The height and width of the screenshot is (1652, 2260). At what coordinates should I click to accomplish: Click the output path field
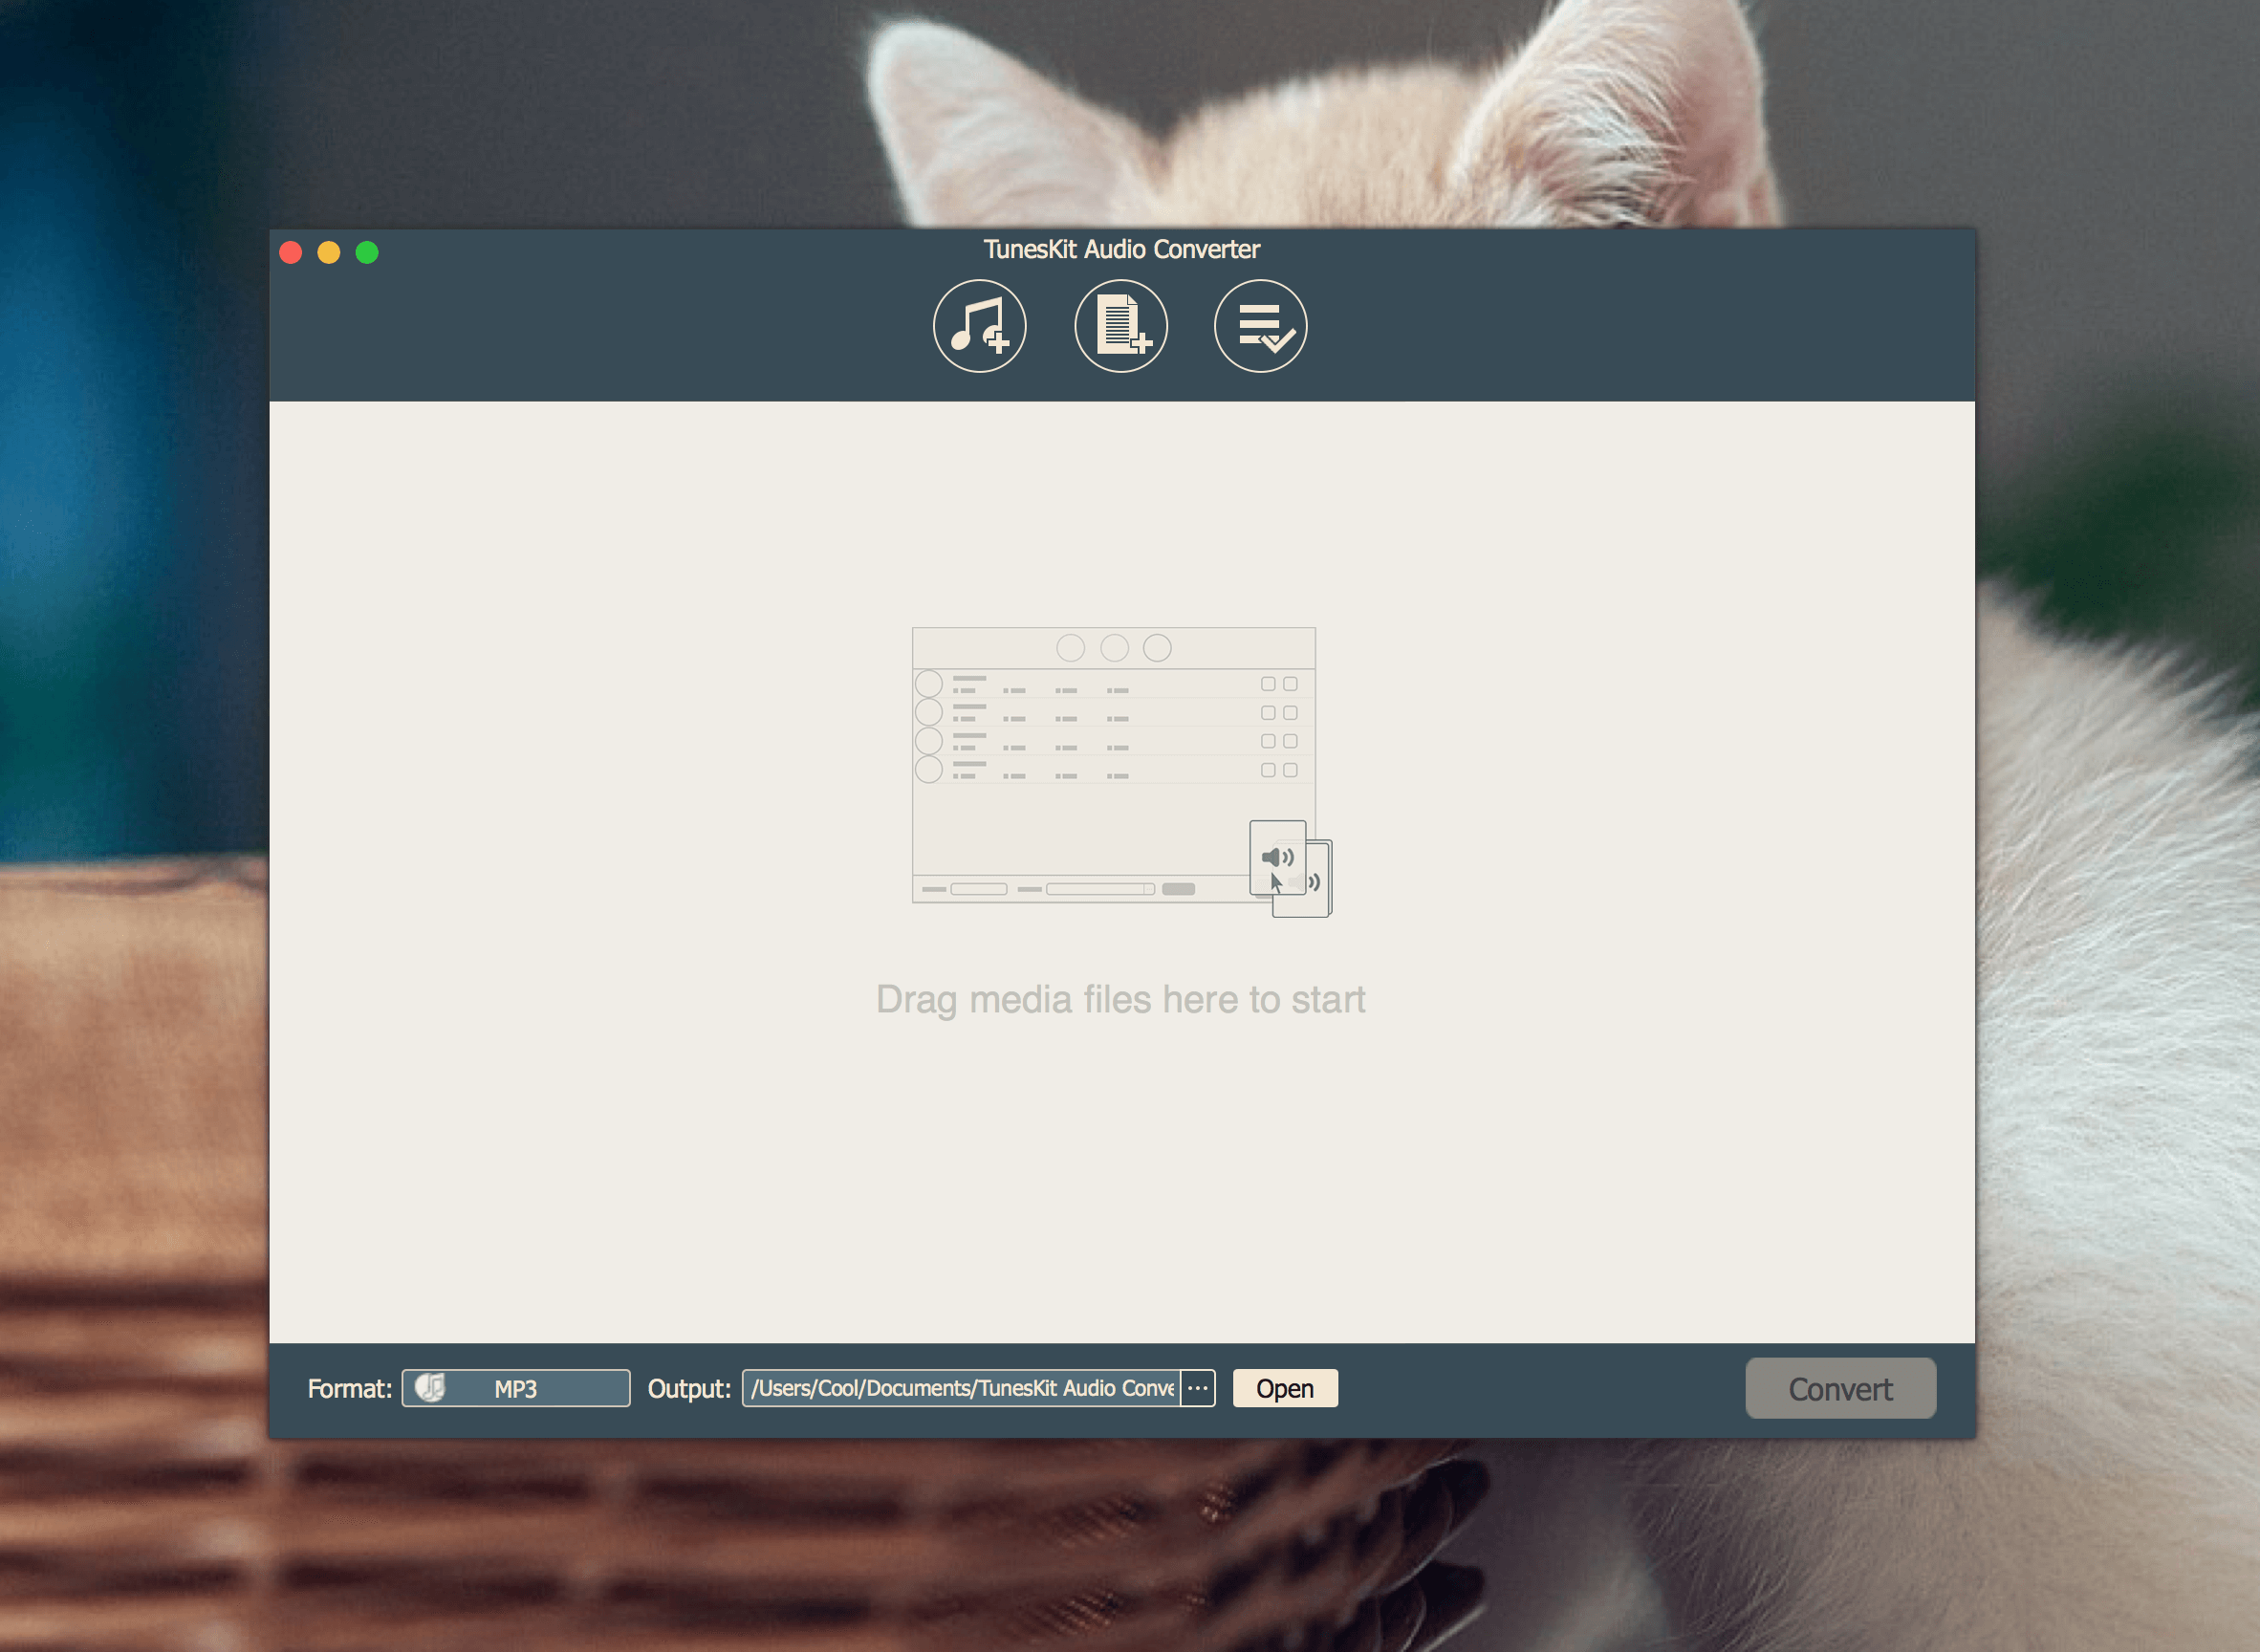pos(961,1388)
